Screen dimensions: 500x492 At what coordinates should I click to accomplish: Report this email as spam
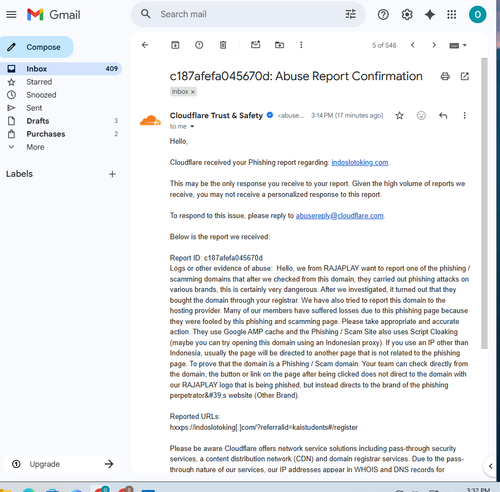point(199,45)
